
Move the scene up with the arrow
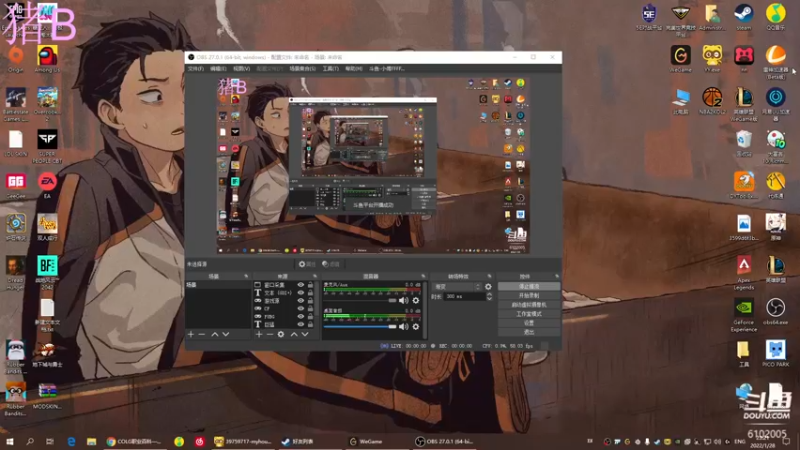(x=215, y=334)
